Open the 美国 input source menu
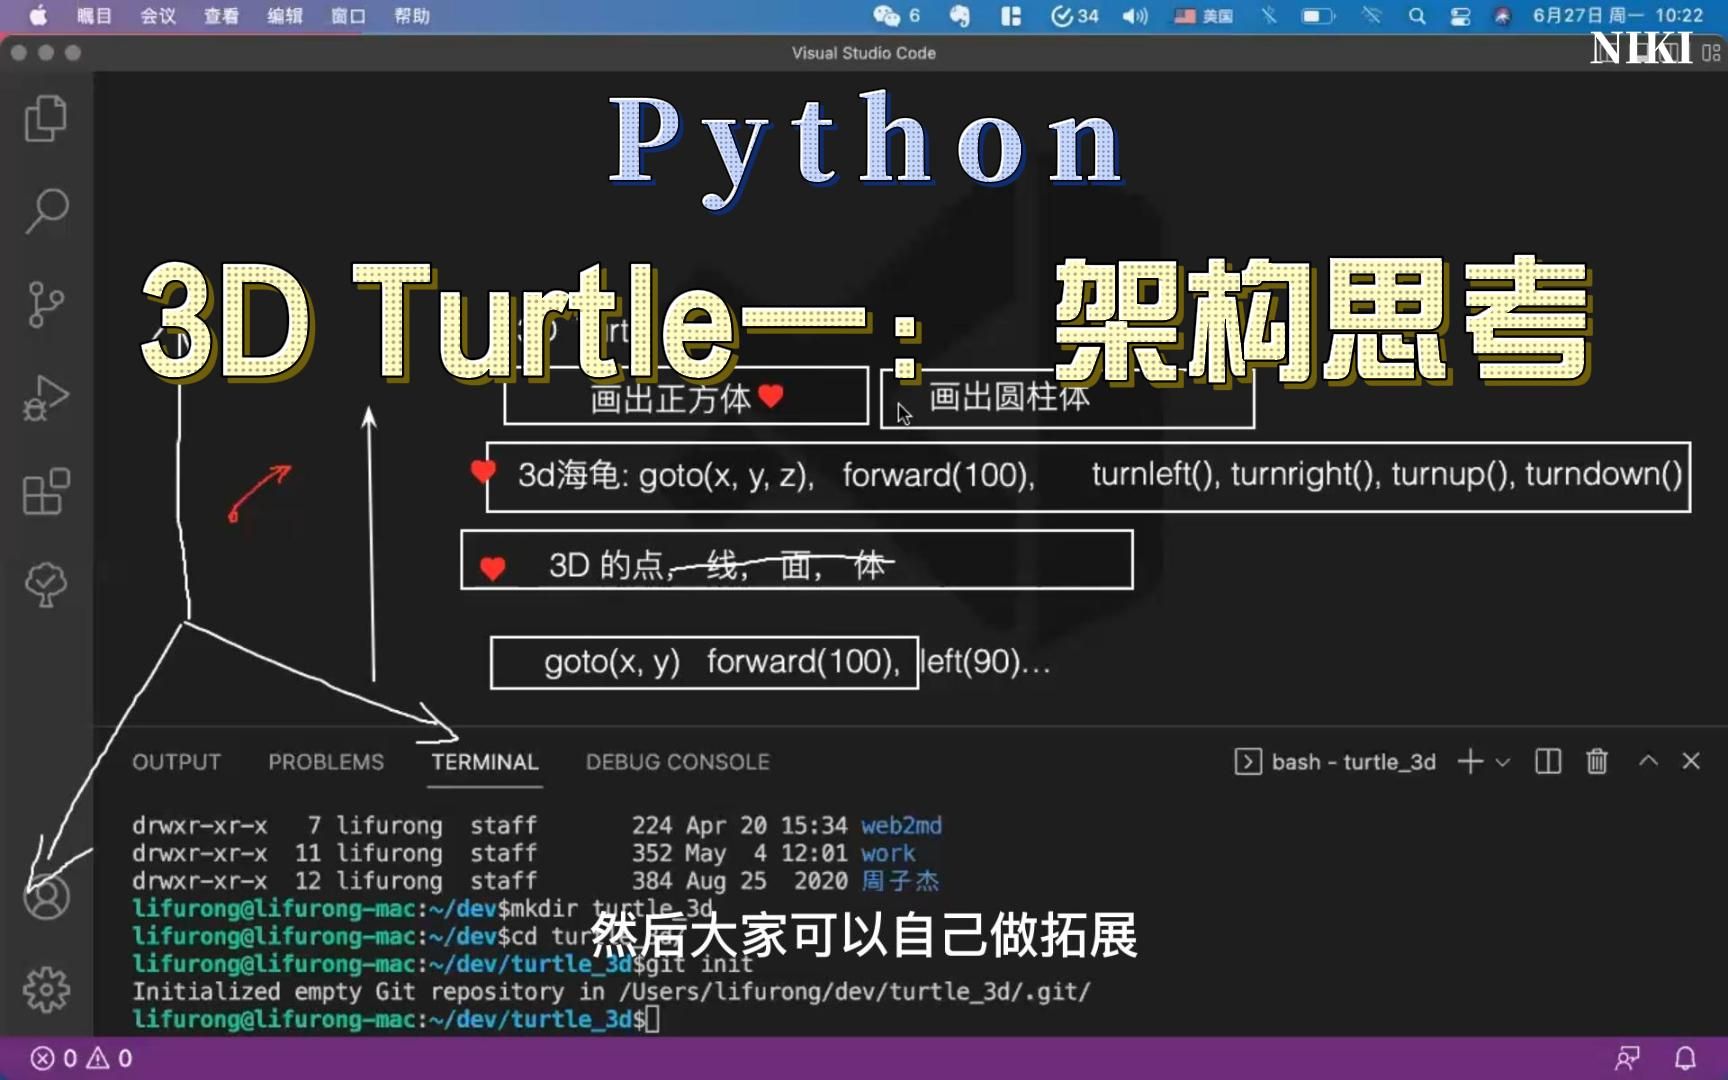Screen dimensions: 1728x1080 pyautogui.click(x=1202, y=16)
